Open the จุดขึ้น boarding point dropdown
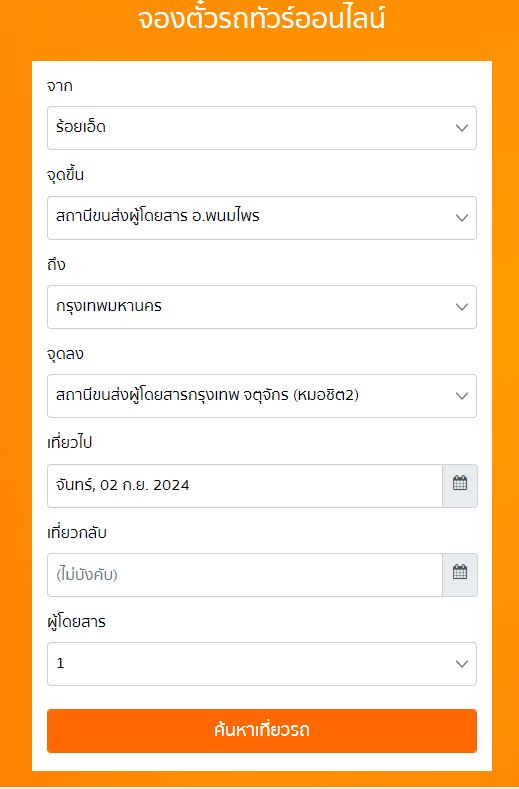519x789 pixels. coord(262,218)
